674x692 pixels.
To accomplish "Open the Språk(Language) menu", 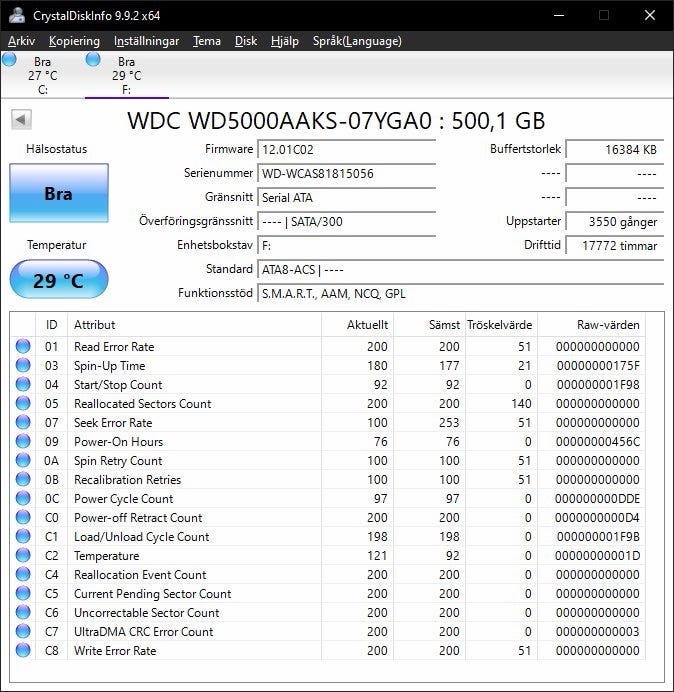I will pos(357,41).
